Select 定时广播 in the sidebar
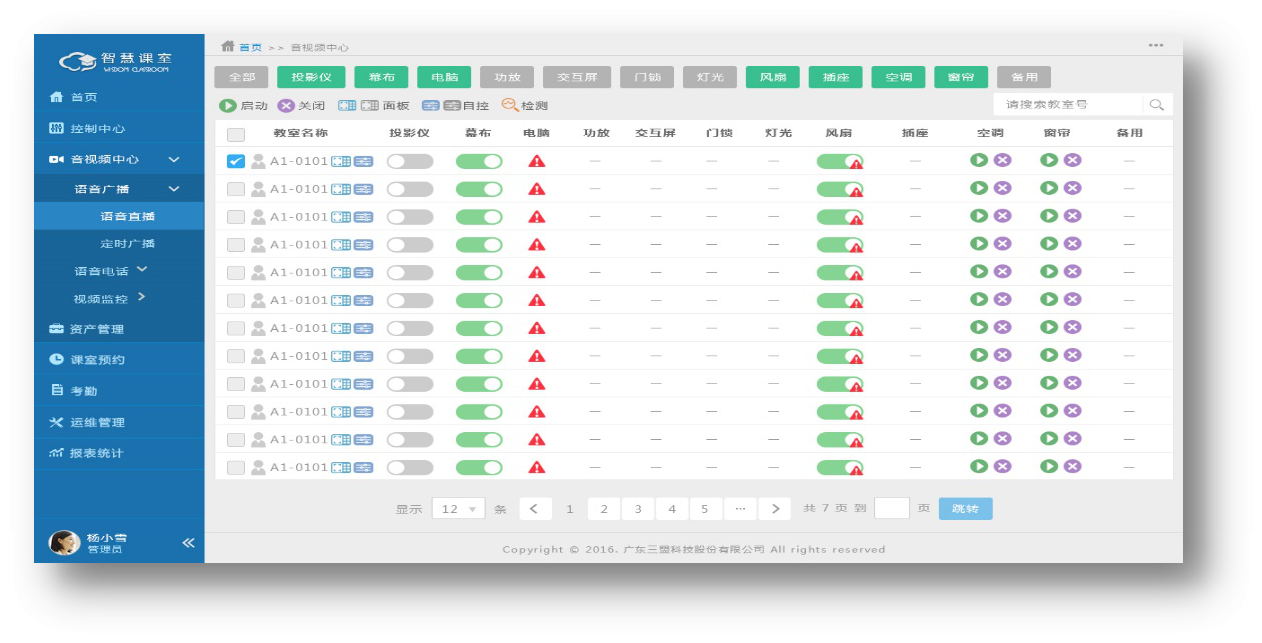 point(127,243)
